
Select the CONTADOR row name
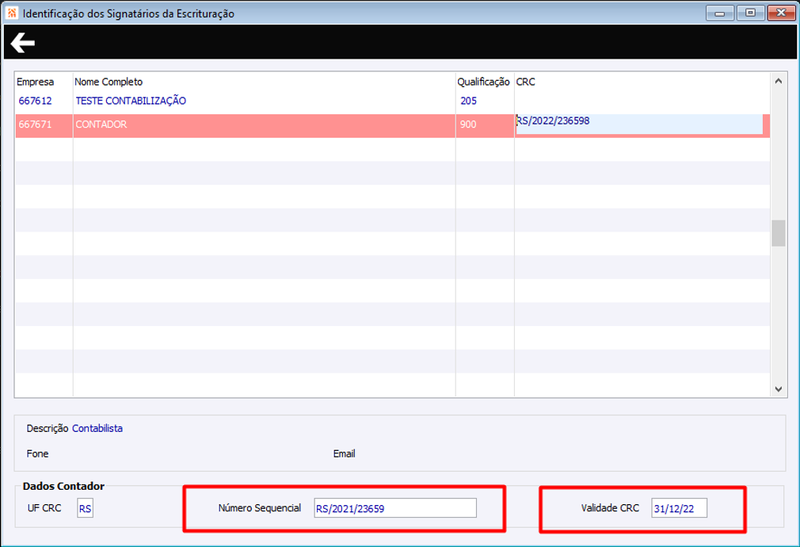click(101, 124)
